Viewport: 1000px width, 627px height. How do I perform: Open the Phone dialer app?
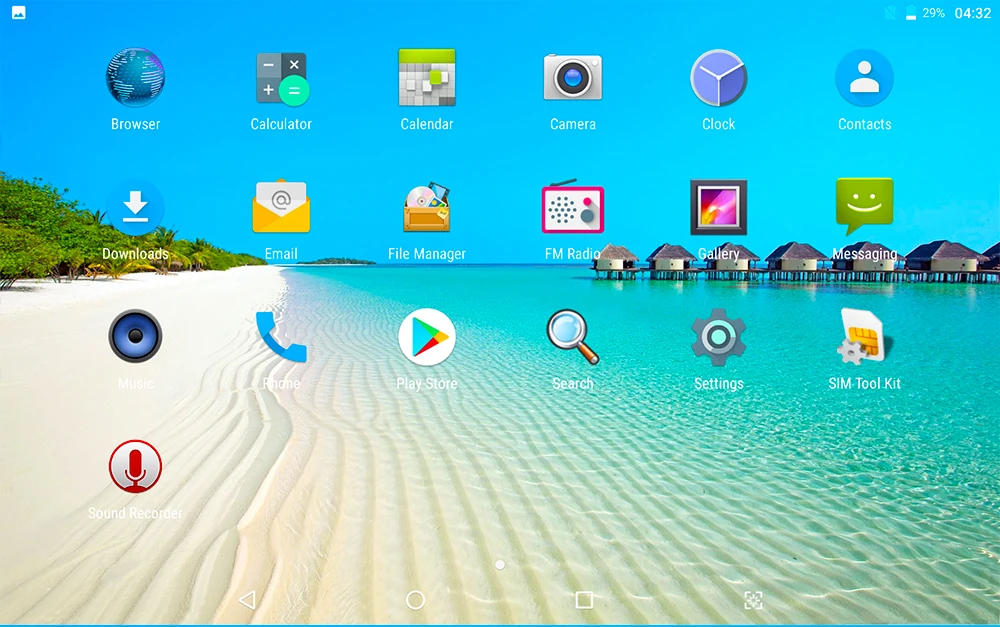point(281,337)
